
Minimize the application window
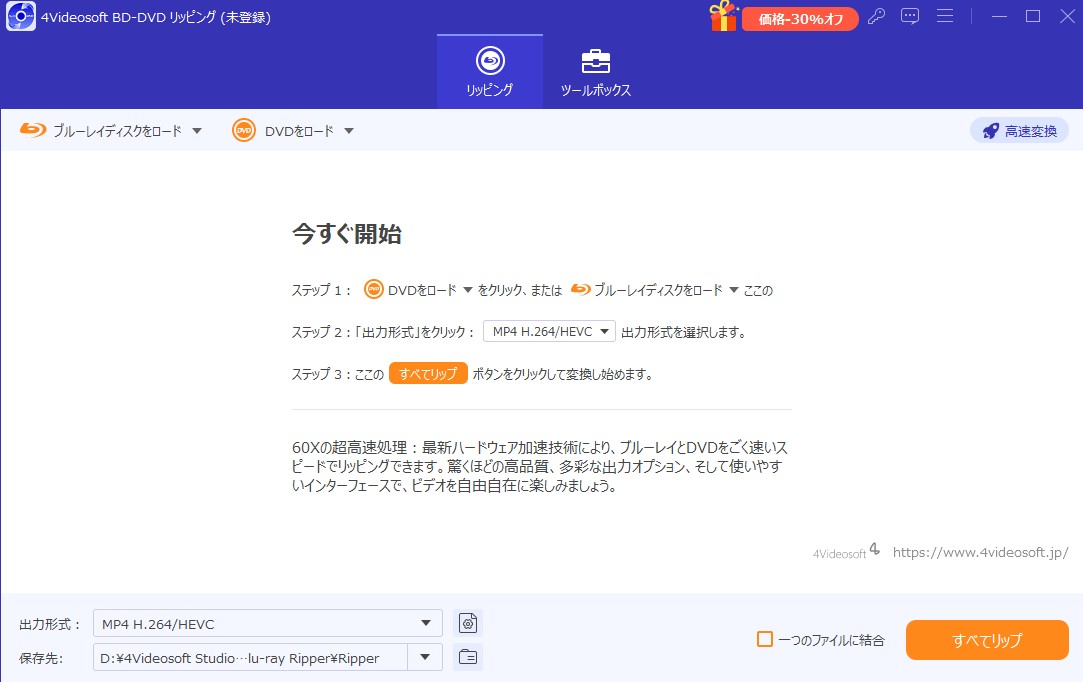(999, 16)
